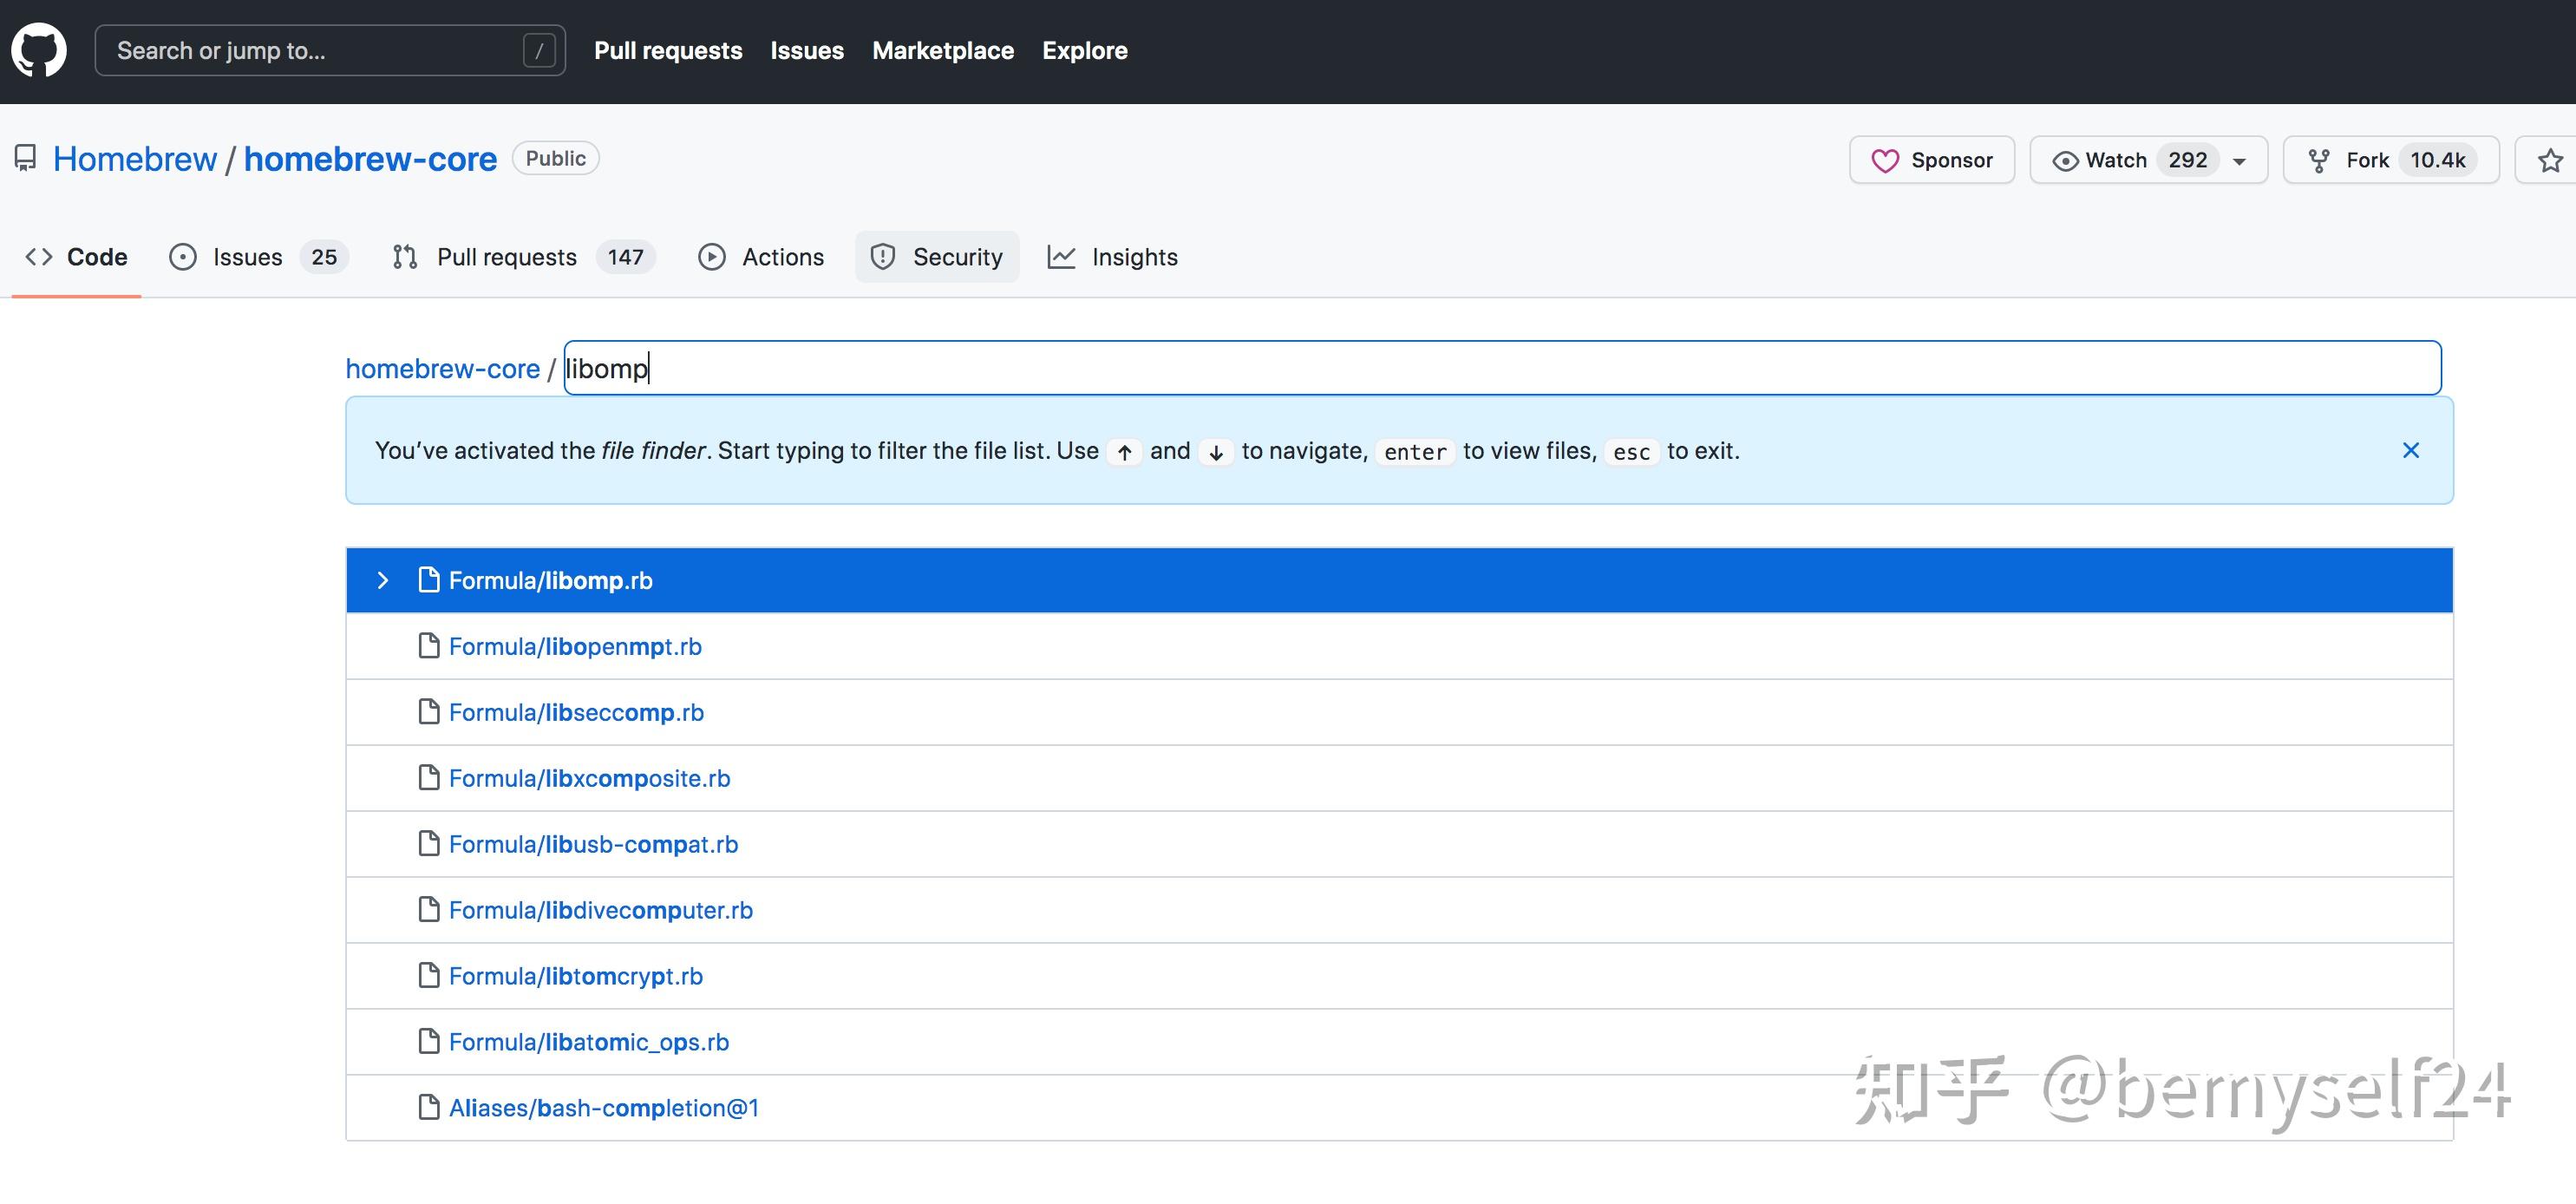
Task: Open Marketplace in the top navigation
Action: 942,50
